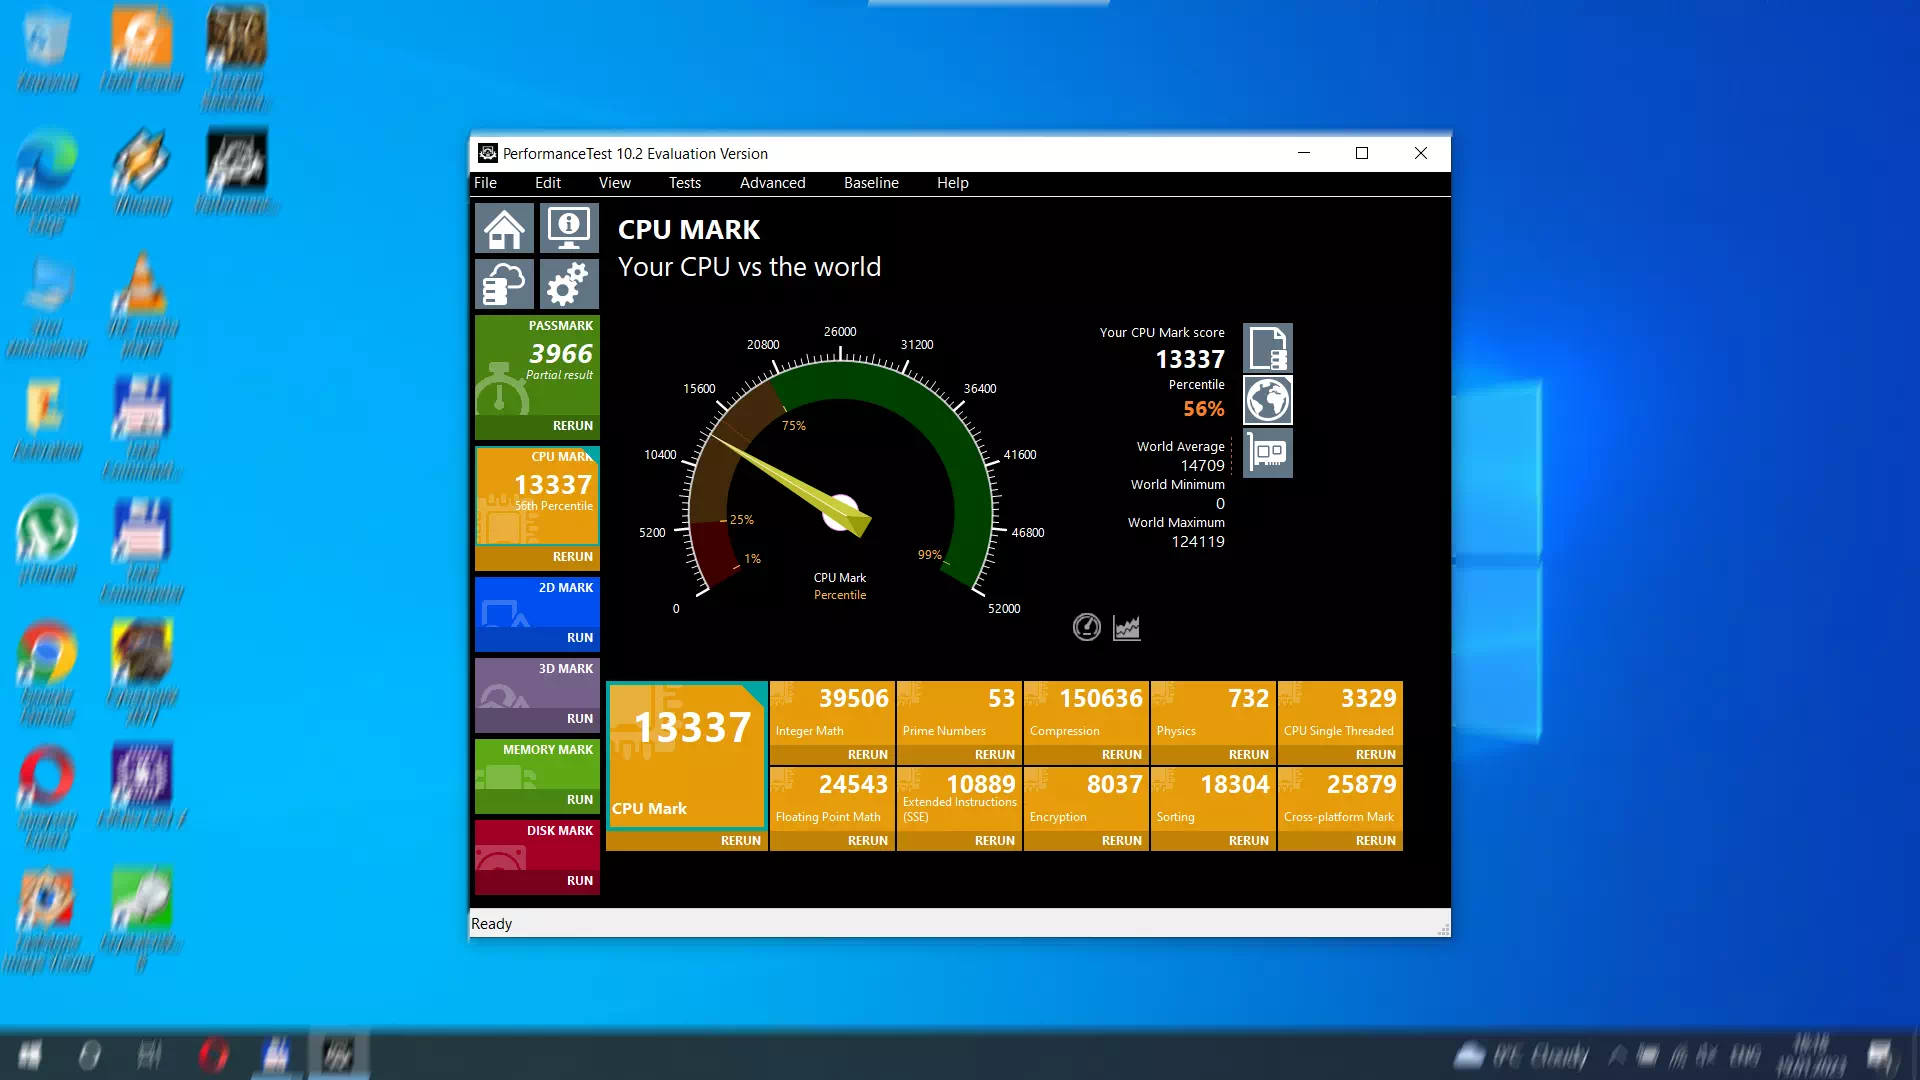Viewport: 1920px width, 1080px height.
Task: Open the Tests menu
Action: [x=684, y=183]
